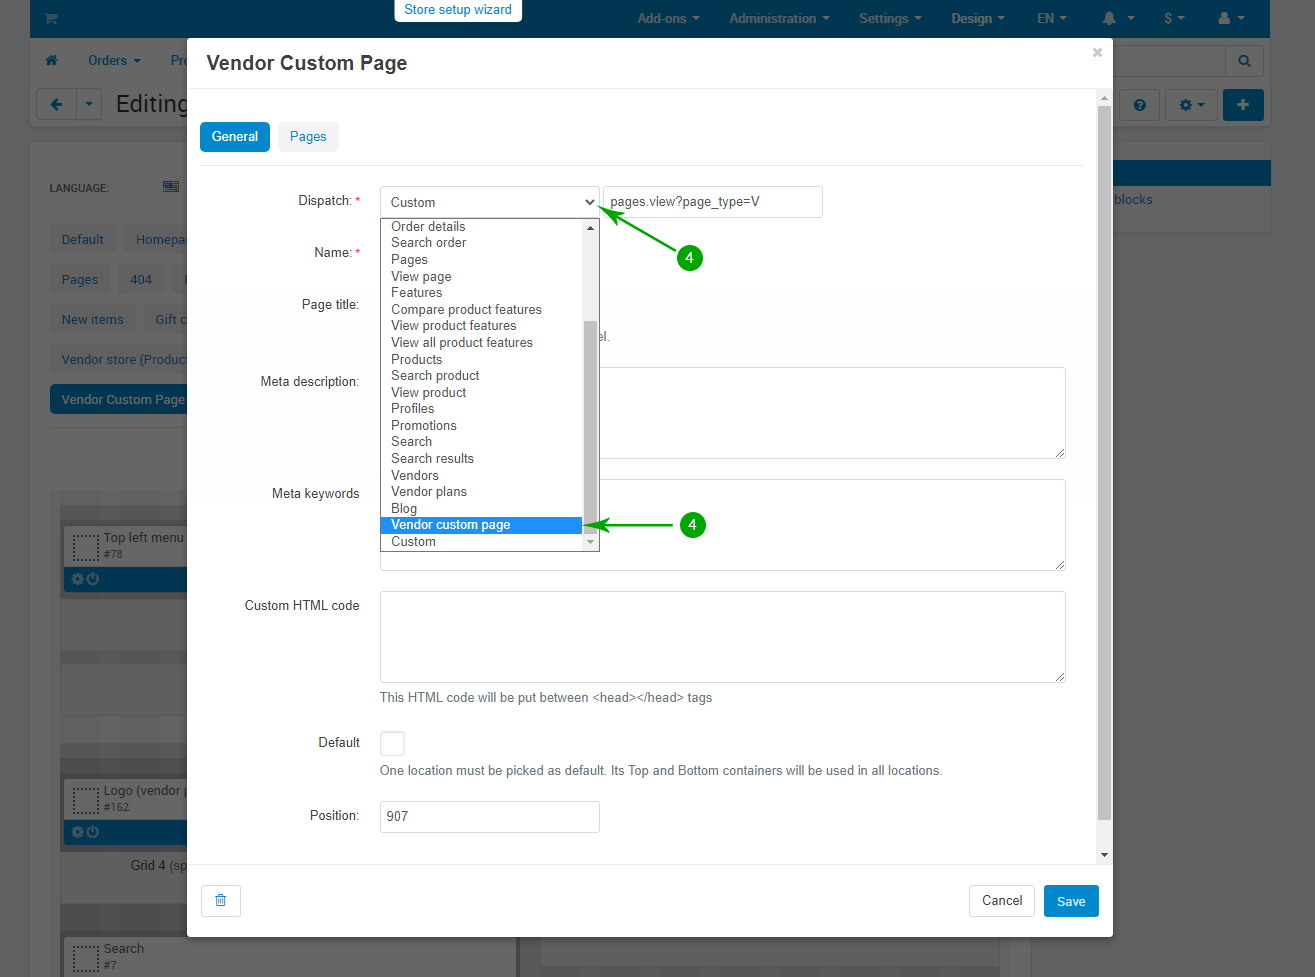This screenshot has width=1315, height=977.
Task: Click the Position input field
Action: [489, 816]
